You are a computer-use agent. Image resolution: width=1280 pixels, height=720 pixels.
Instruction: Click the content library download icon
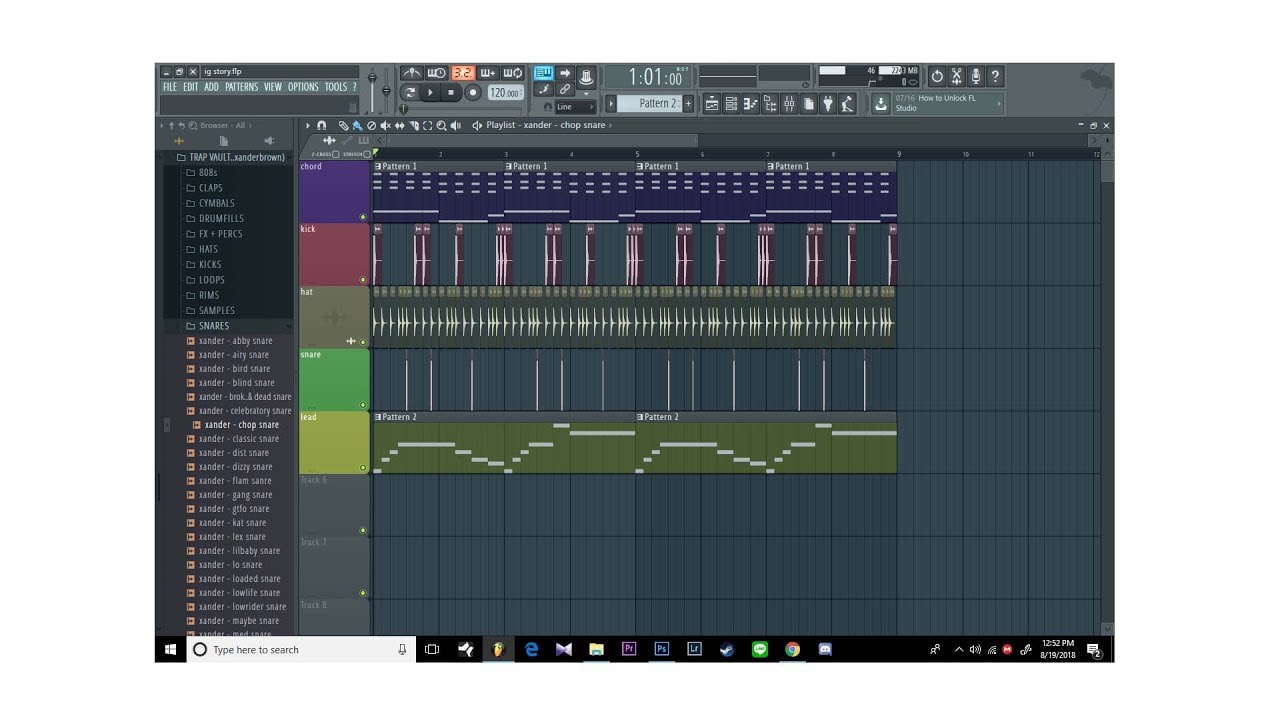coord(881,103)
